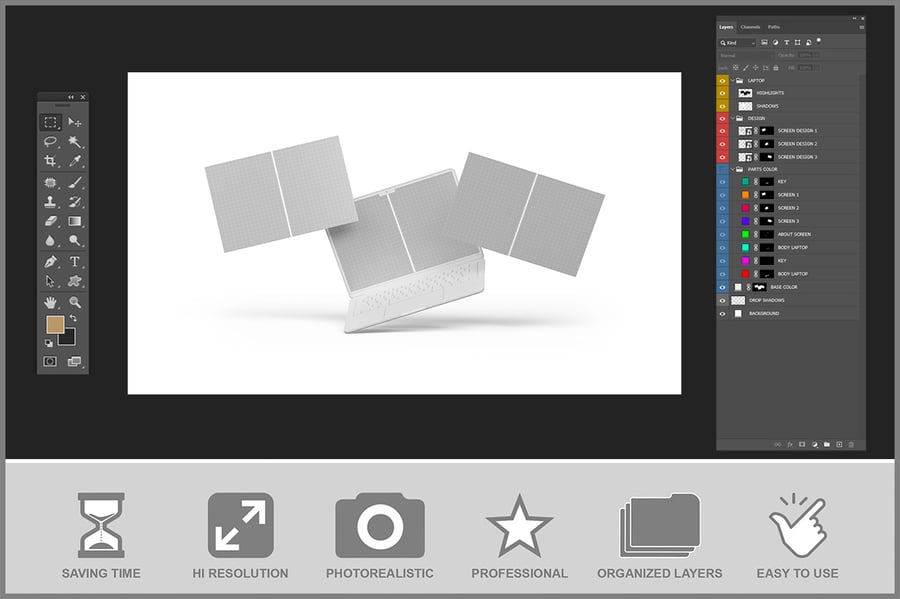Select the Brush tool

tap(74, 182)
